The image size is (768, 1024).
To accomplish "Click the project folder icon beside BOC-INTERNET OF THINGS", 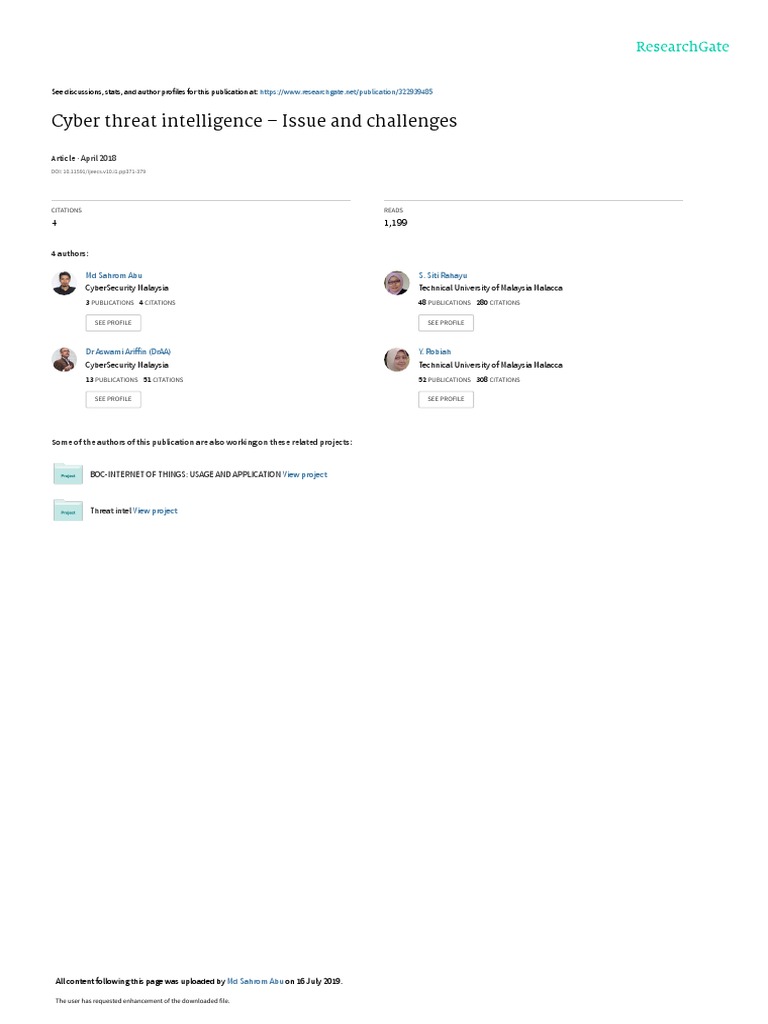I will coord(68,474).
